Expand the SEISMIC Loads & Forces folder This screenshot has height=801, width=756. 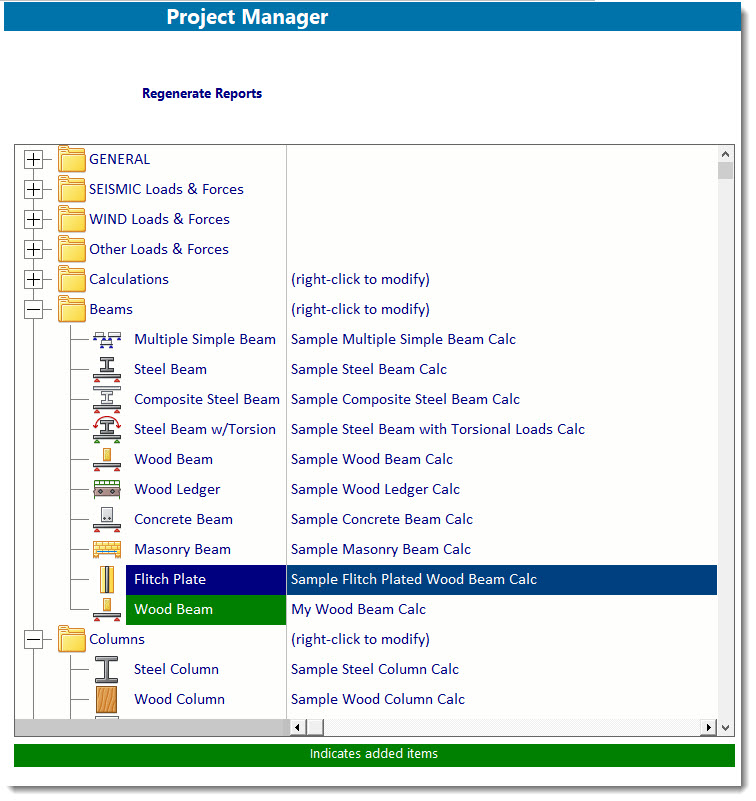coord(34,190)
